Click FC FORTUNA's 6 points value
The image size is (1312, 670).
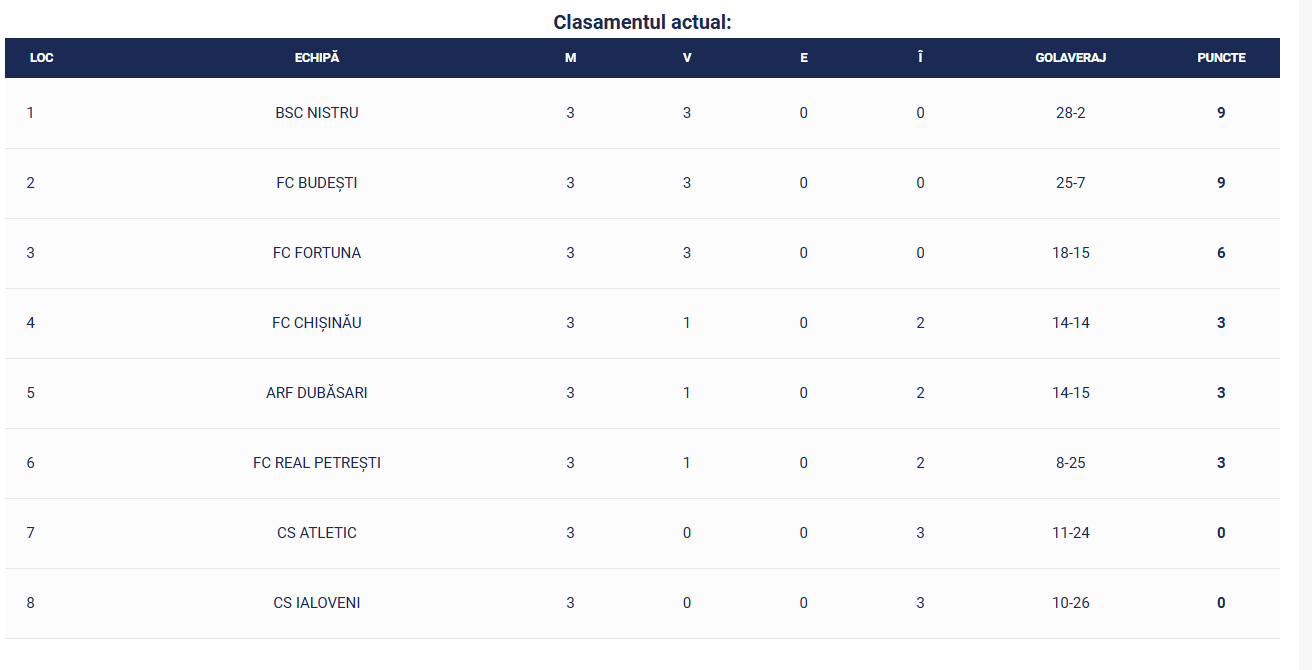pos(1221,253)
